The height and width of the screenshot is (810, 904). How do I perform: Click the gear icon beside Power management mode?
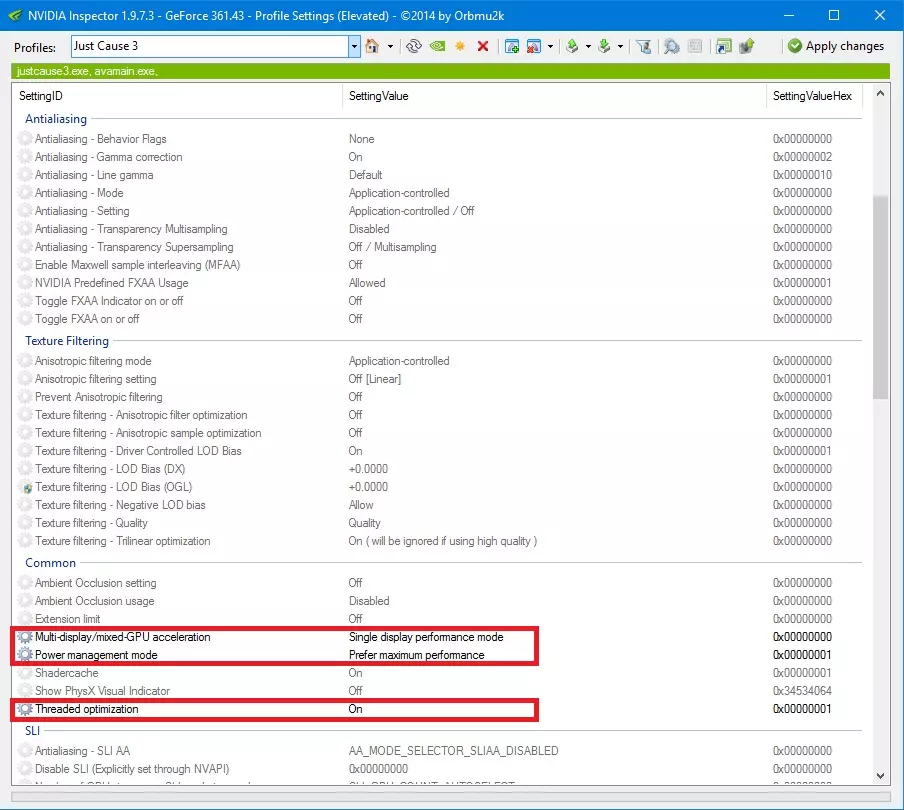coord(25,655)
